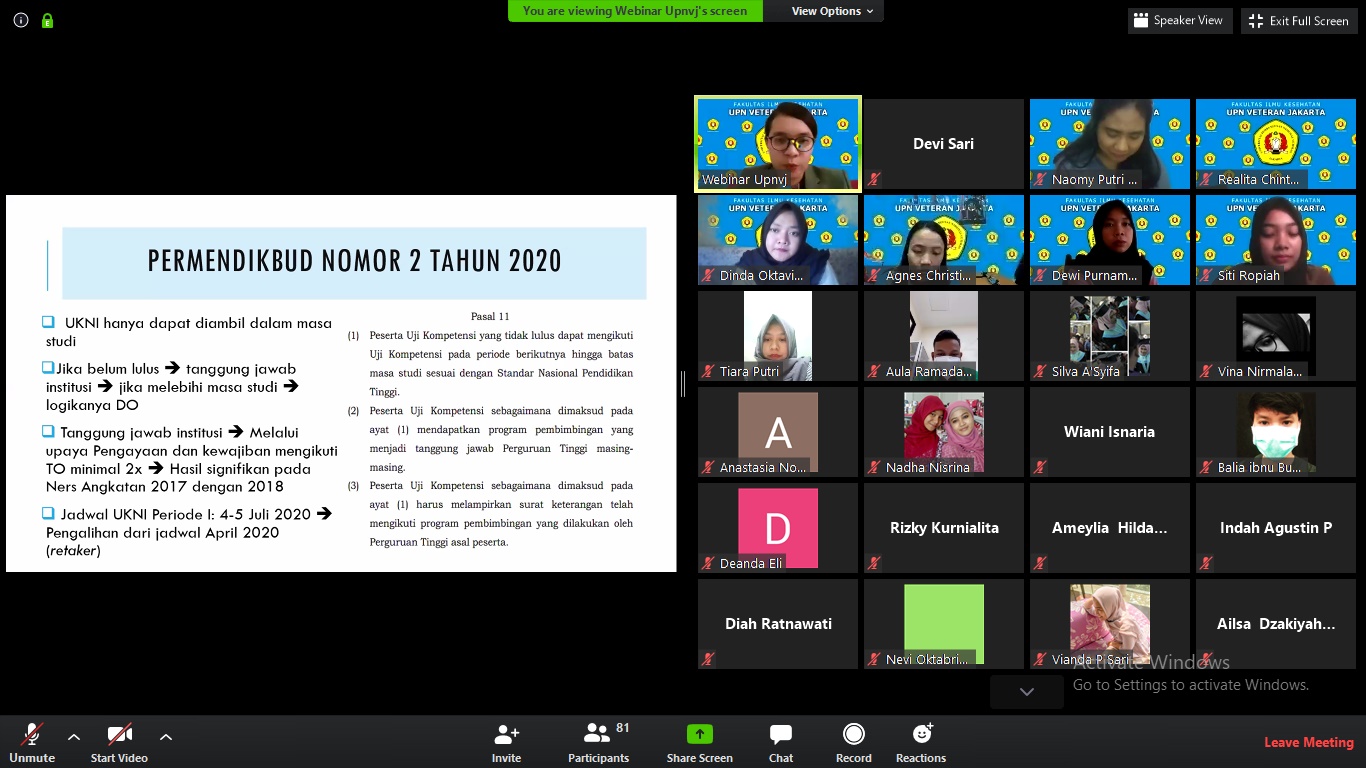Open video settings arrow next to Start Video
The image size is (1366, 768).
pyautogui.click(x=166, y=737)
